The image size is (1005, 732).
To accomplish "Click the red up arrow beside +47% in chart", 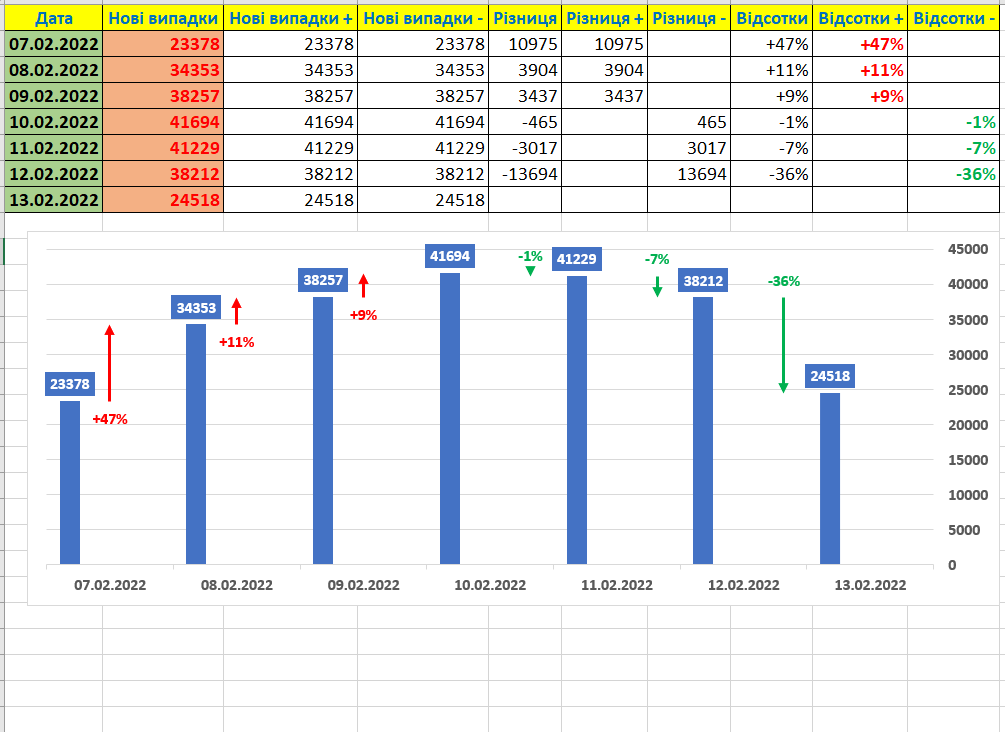I will (110, 364).
